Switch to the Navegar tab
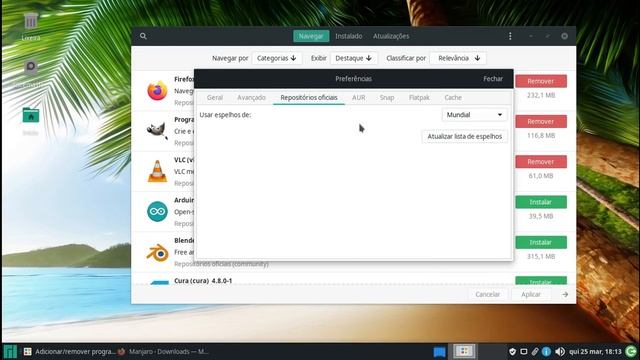This screenshot has width=640, height=360. (x=311, y=36)
